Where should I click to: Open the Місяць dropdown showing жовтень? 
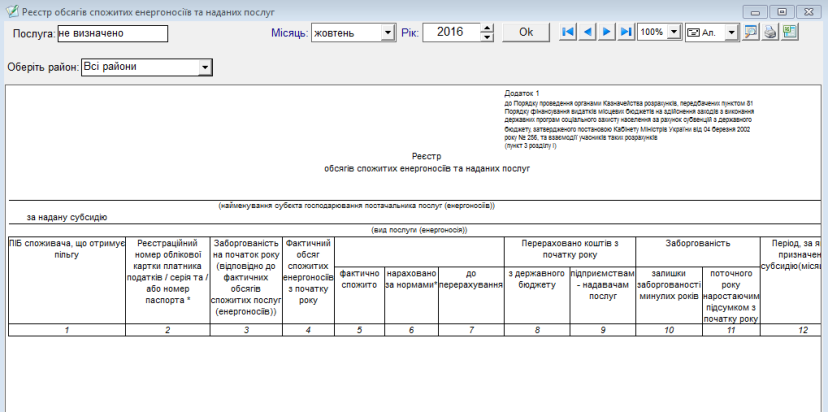[x=388, y=33]
